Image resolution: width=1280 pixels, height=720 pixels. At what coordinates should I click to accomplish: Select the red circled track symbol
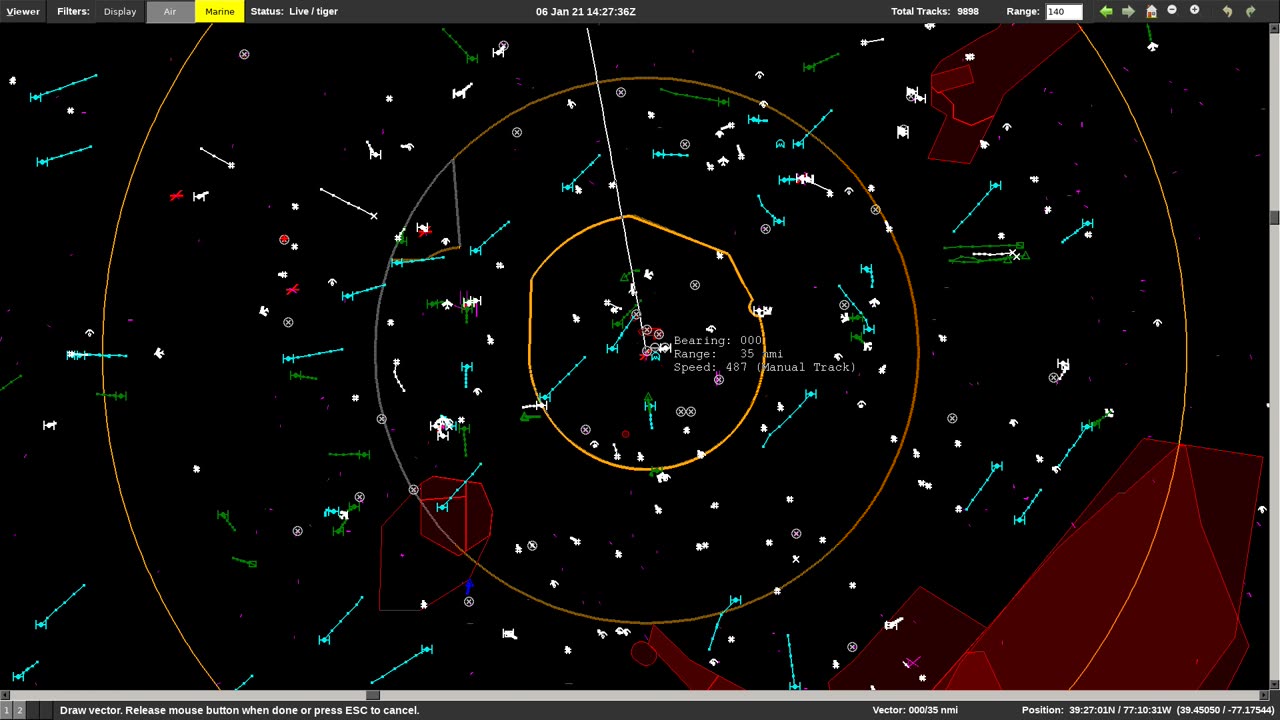pos(284,240)
